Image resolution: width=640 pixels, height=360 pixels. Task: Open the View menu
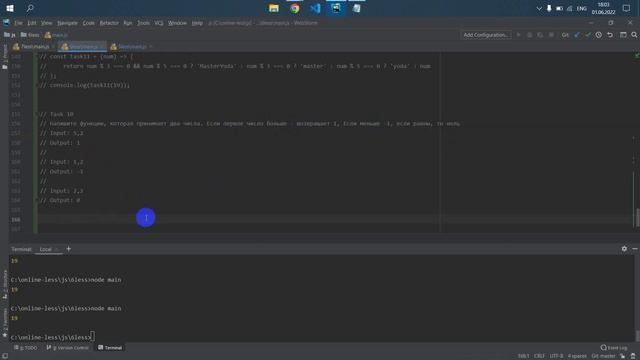tap(47, 23)
